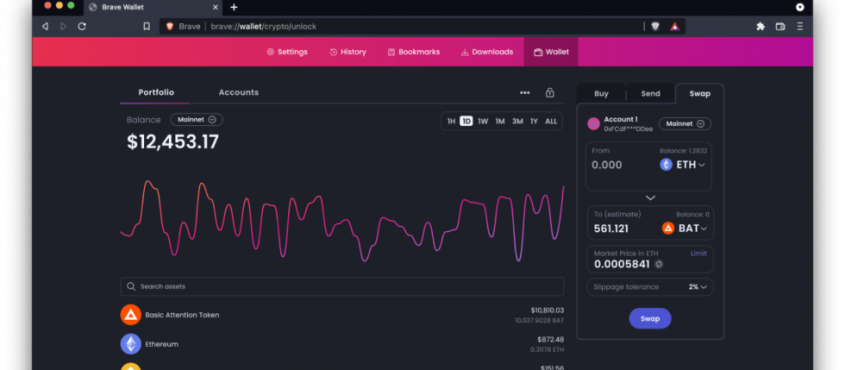
Task: Click the market price refresh icon
Action: [x=659, y=264]
